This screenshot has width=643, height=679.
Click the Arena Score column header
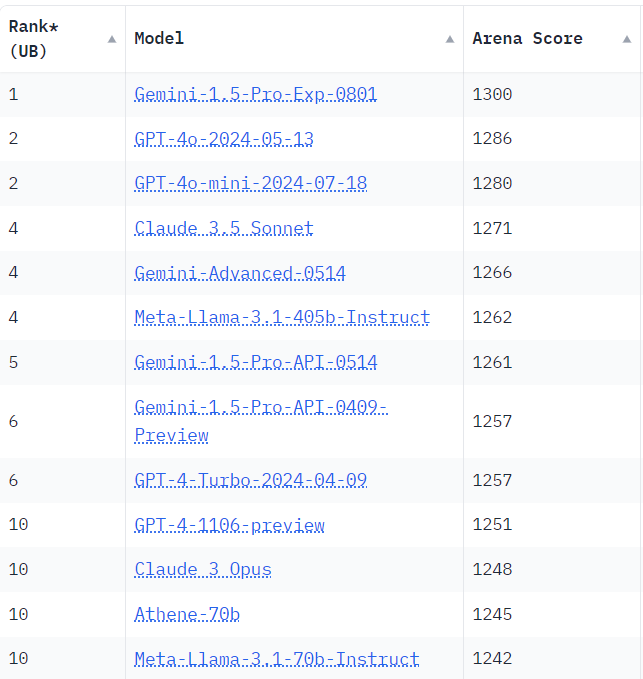552,39
